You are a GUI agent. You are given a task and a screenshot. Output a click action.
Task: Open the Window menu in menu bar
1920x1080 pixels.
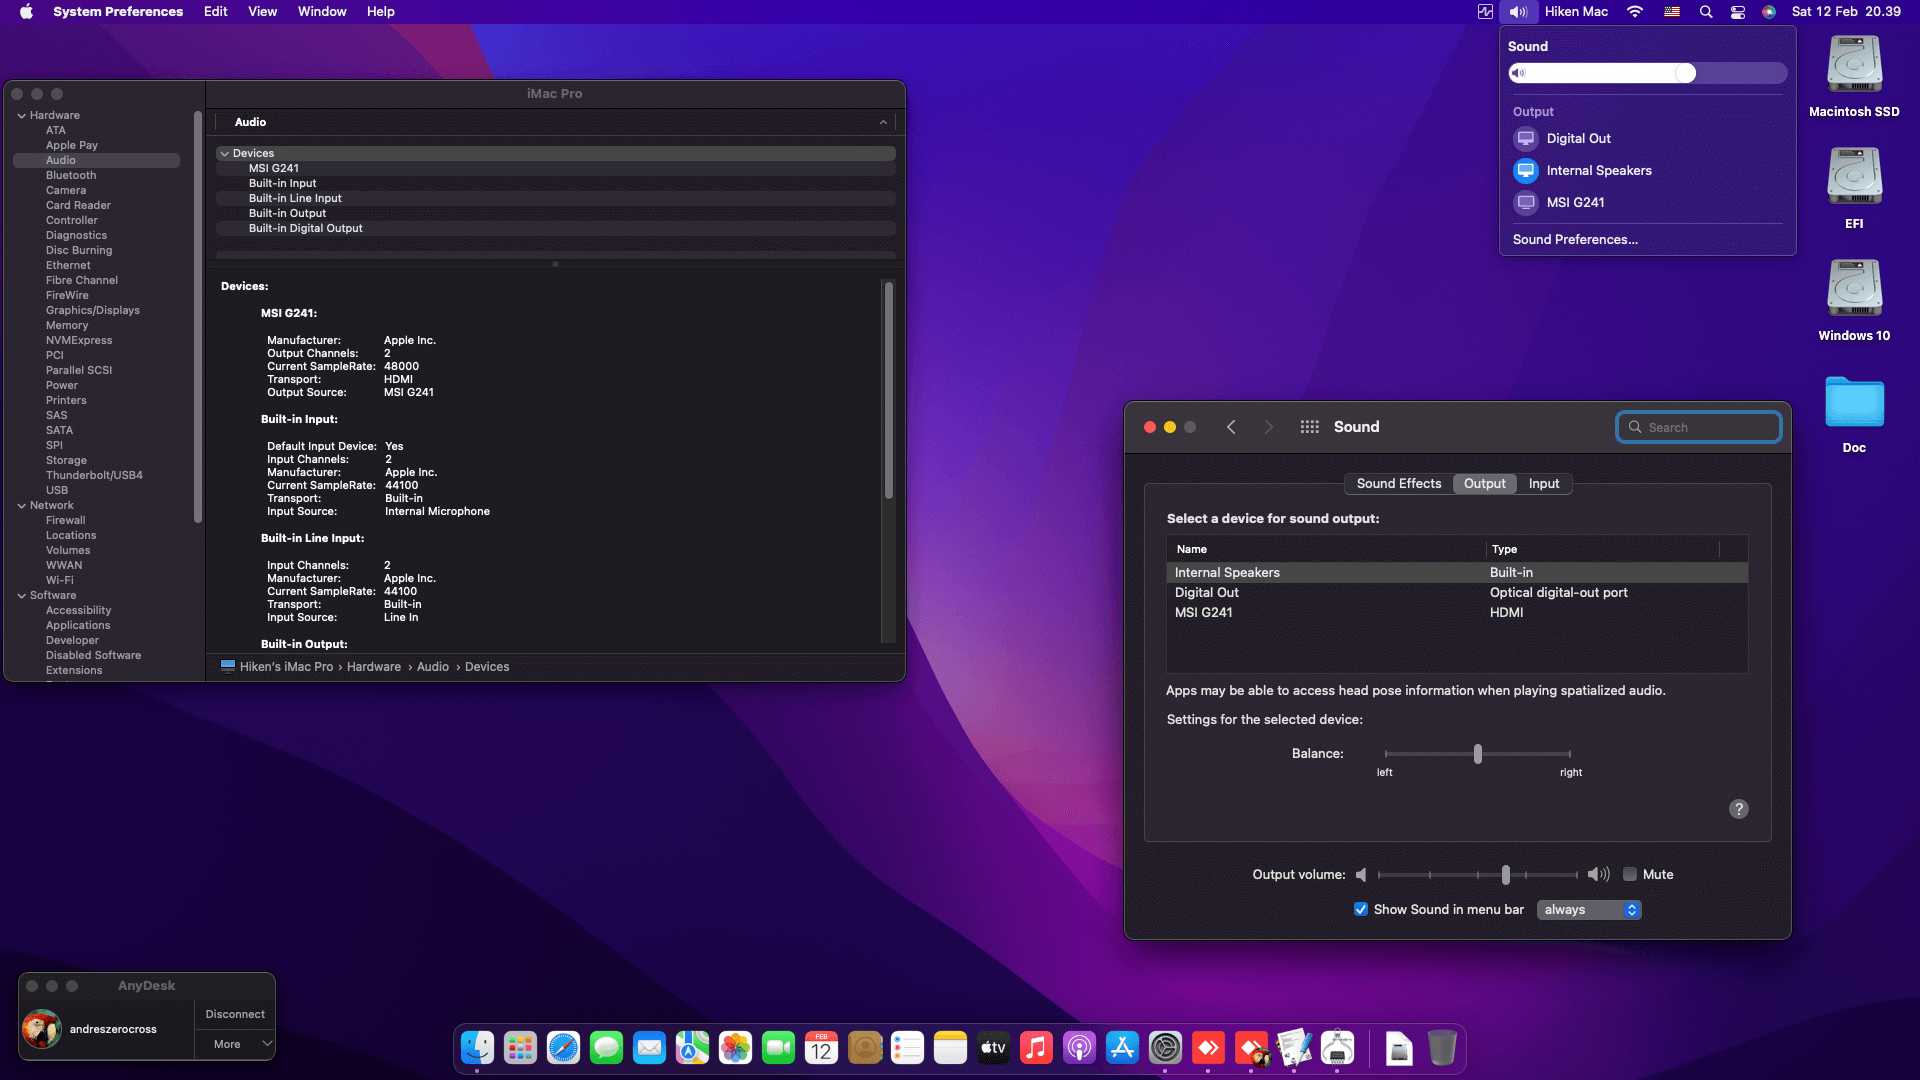pos(322,12)
